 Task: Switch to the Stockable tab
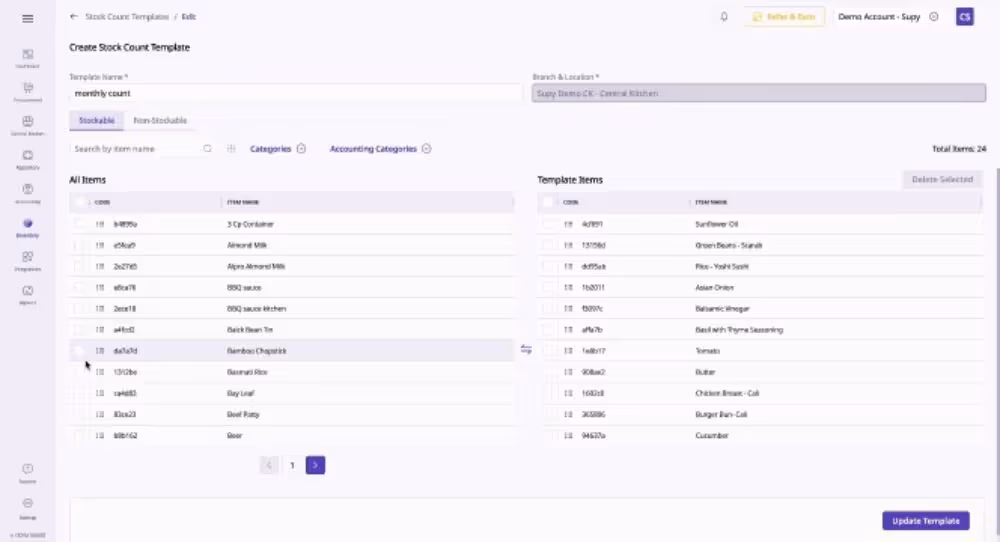pyautogui.click(x=96, y=120)
